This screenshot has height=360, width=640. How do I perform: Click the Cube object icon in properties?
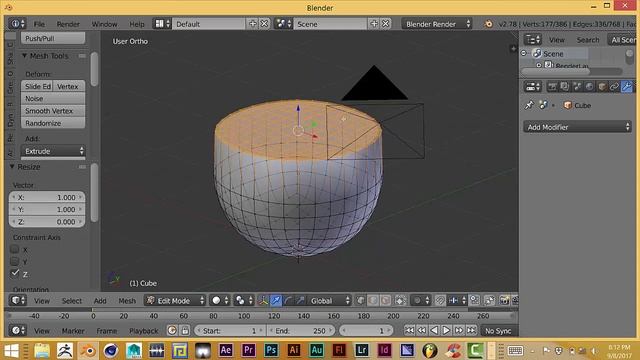[568, 105]
